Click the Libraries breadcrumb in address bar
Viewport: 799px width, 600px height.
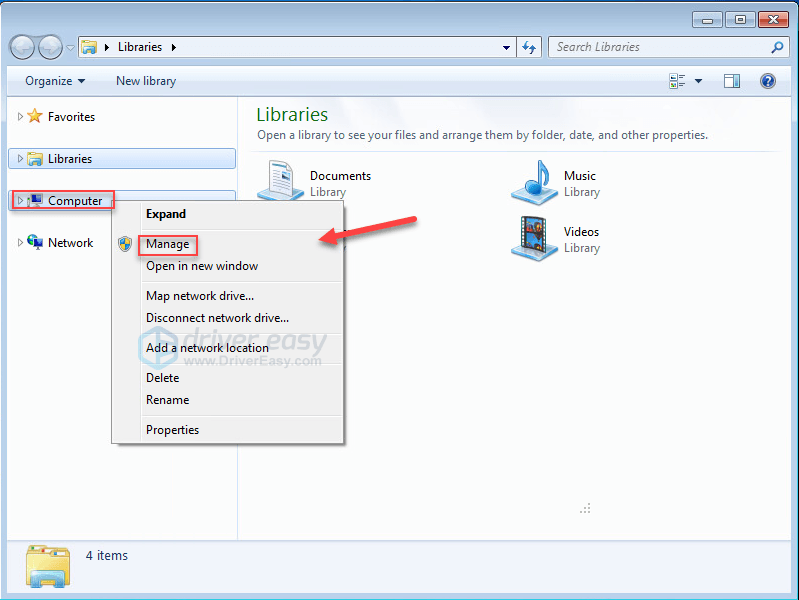coord(140,47)
